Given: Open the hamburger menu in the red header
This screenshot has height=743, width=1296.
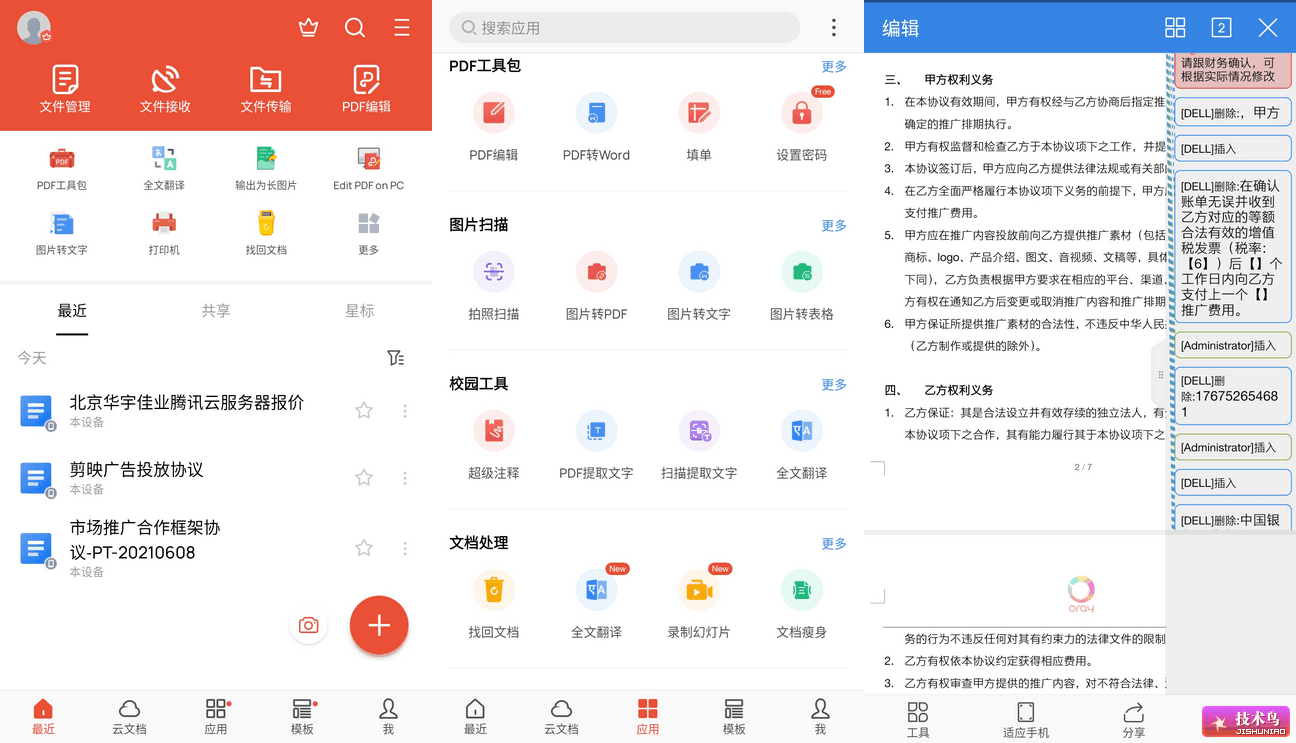Looking at the screenshot, I should (402, 28).
